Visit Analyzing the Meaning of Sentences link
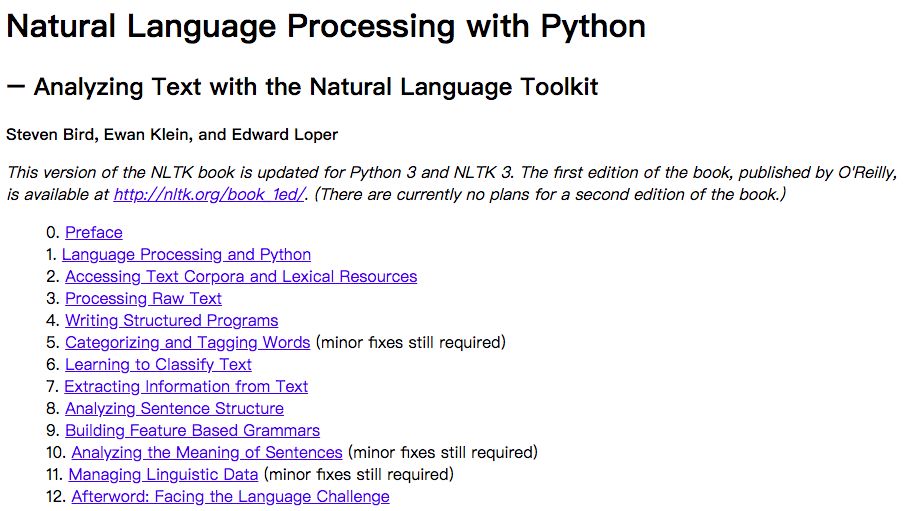 click(207, 453)
